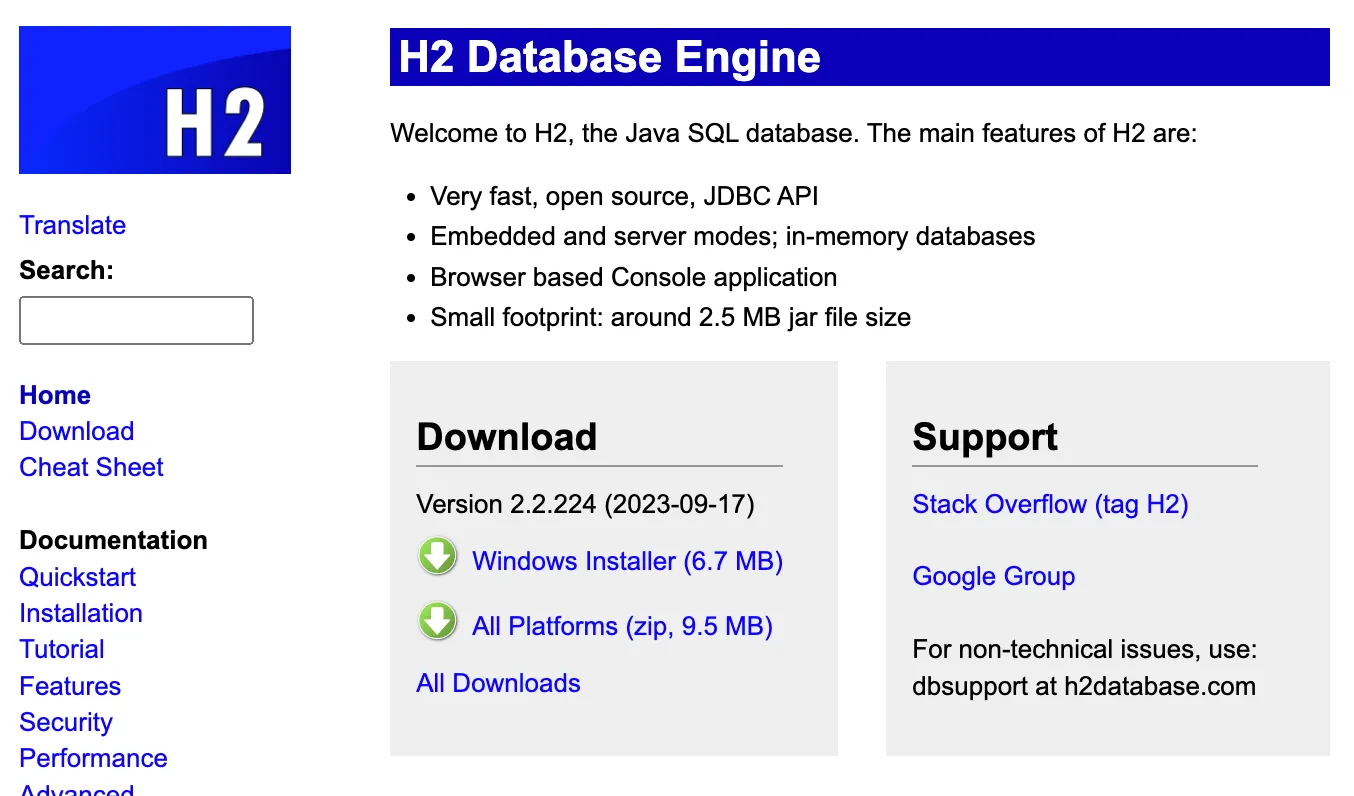
Task: Focus the Search text box
Action: pos(136,320)
